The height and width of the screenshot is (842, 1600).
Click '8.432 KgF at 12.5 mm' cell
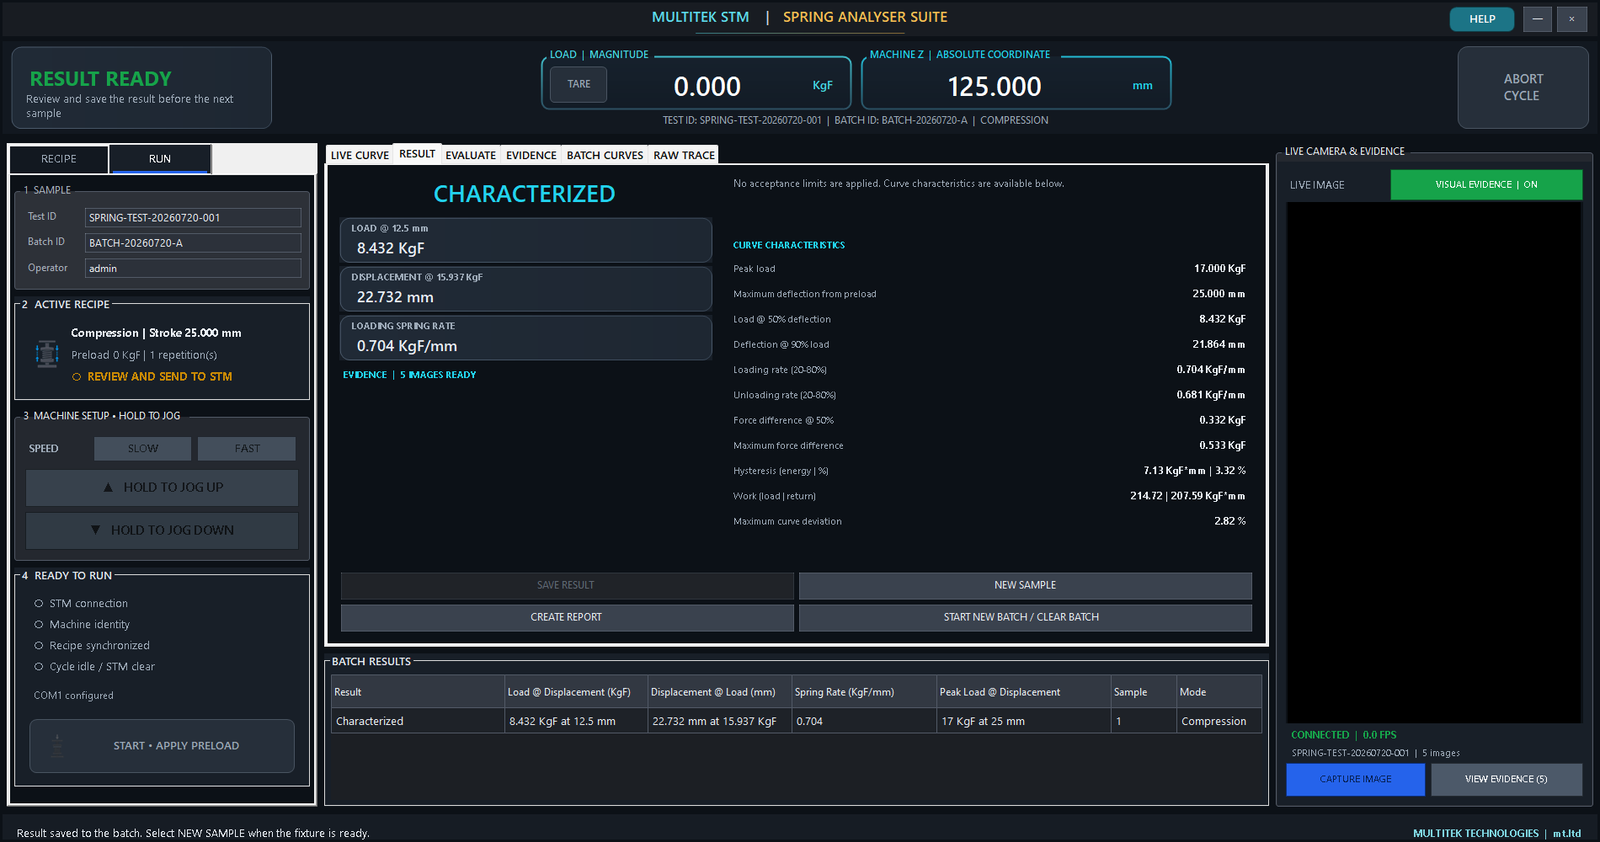[576, 721]
